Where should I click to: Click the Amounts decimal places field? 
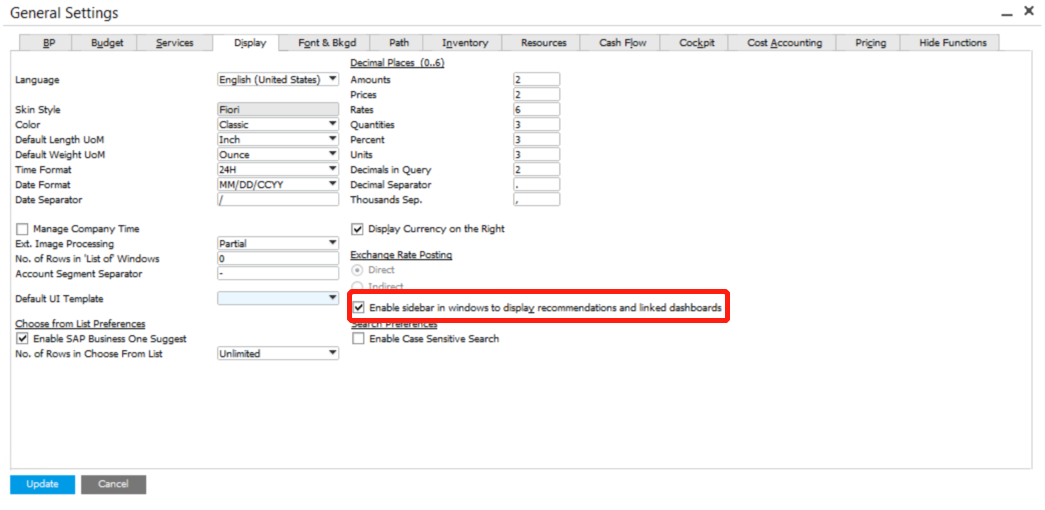click(536, 80)
